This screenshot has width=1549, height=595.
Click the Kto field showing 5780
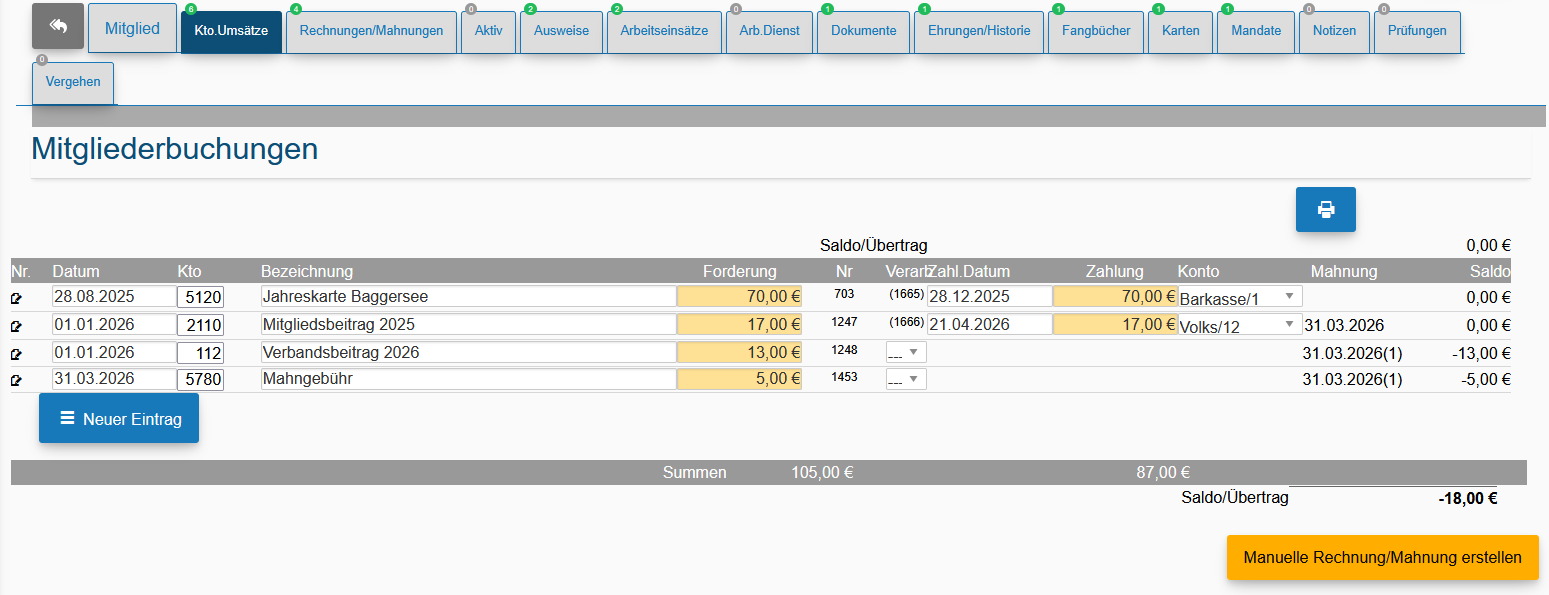click(x=201, y=379)
